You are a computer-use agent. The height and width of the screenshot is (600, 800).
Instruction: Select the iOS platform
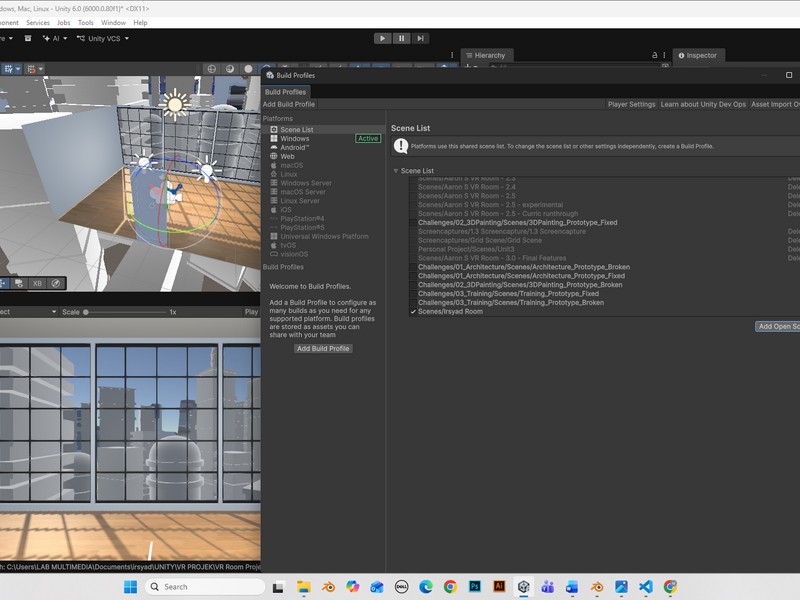(x=323, y=210)
